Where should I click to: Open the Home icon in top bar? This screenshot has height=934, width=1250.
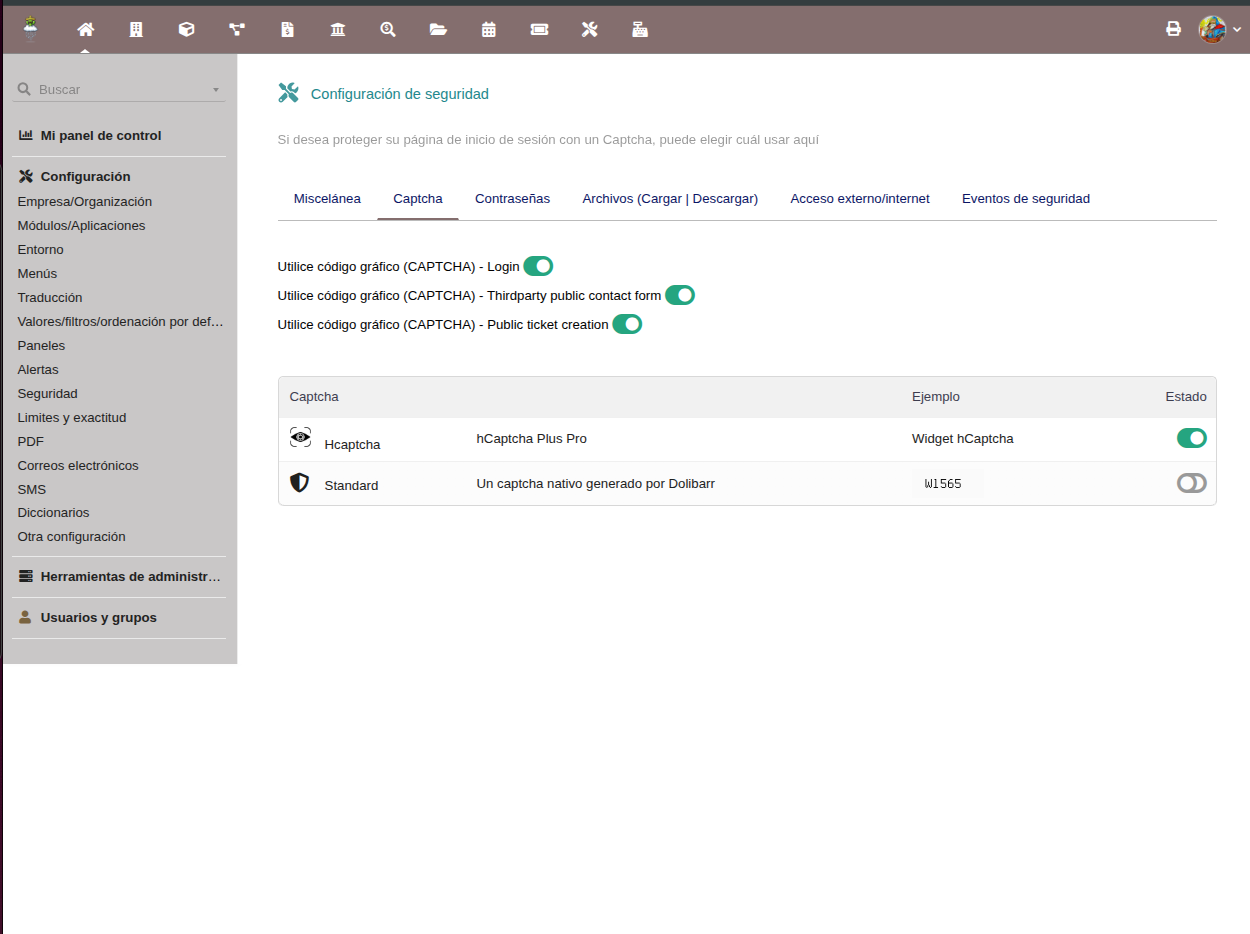85,29
